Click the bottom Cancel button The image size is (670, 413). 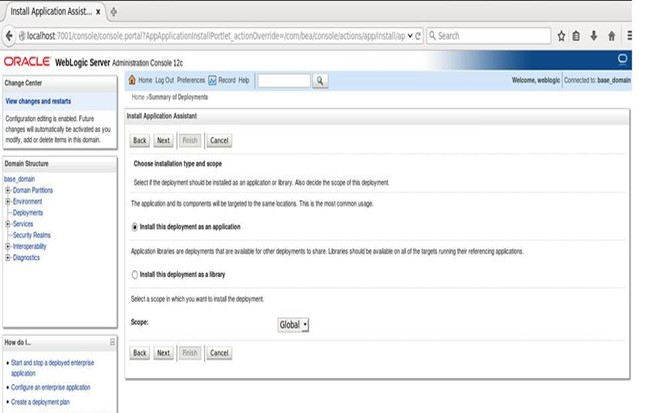(x=219, y=353)
